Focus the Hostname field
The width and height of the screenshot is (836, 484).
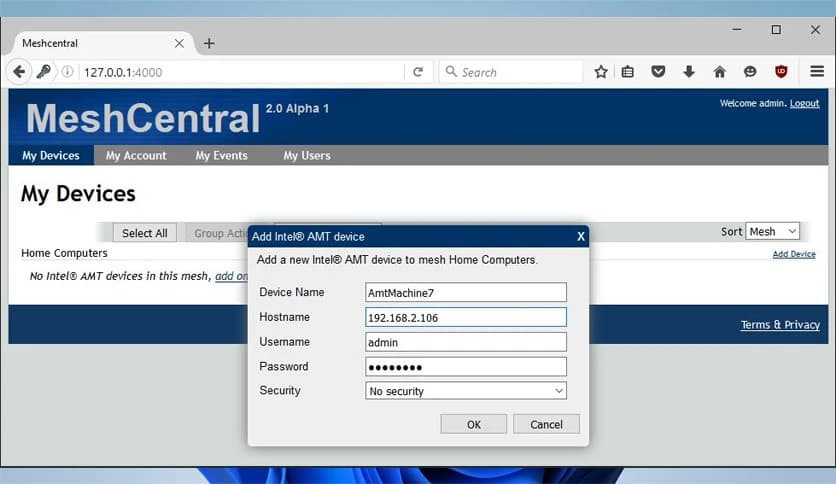465,317
